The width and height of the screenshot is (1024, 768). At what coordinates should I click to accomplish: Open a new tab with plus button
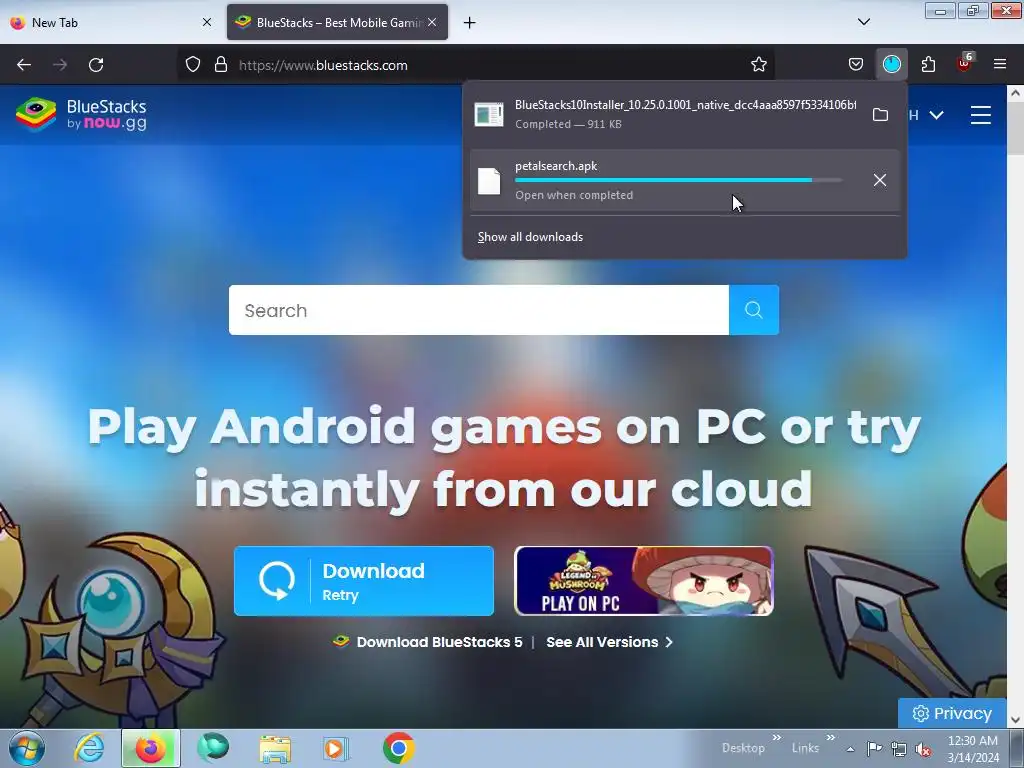pyautogui.click(x=470, y=23)
